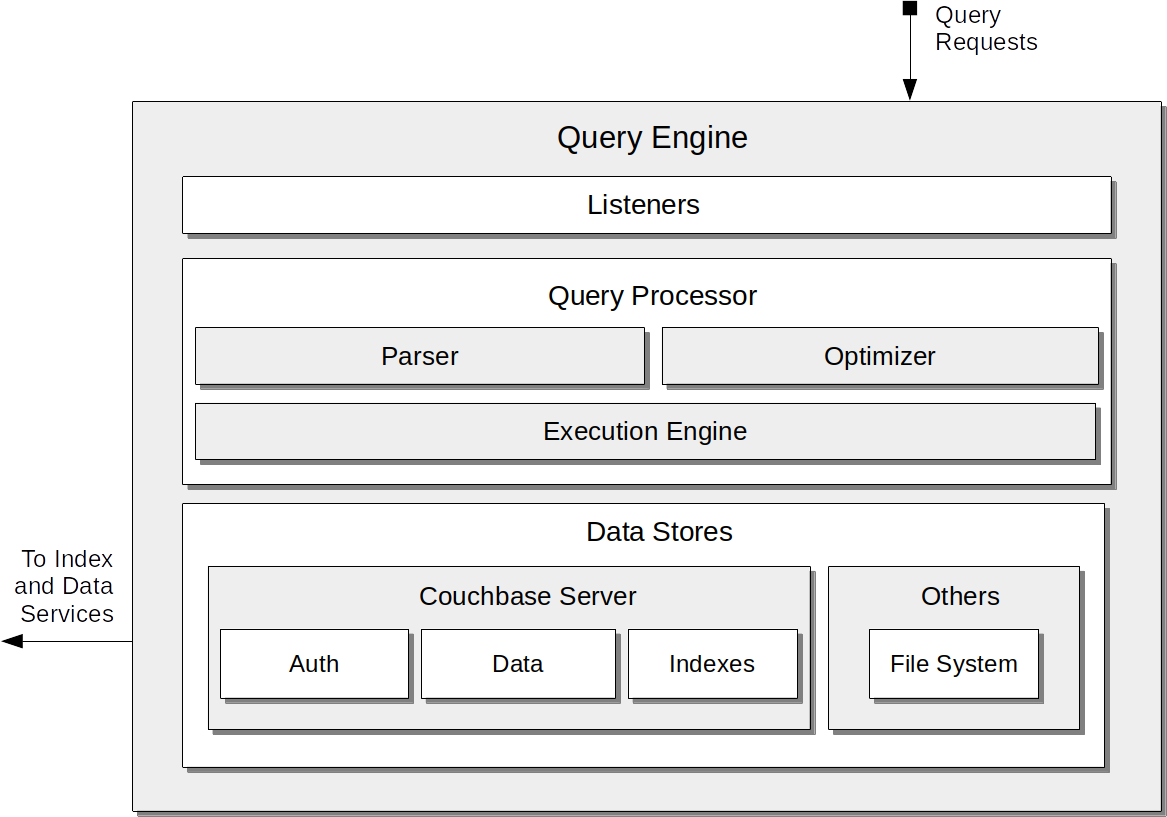Click the Query Requests label
The width and height of the screenshot is (1167, 817).
986,29
